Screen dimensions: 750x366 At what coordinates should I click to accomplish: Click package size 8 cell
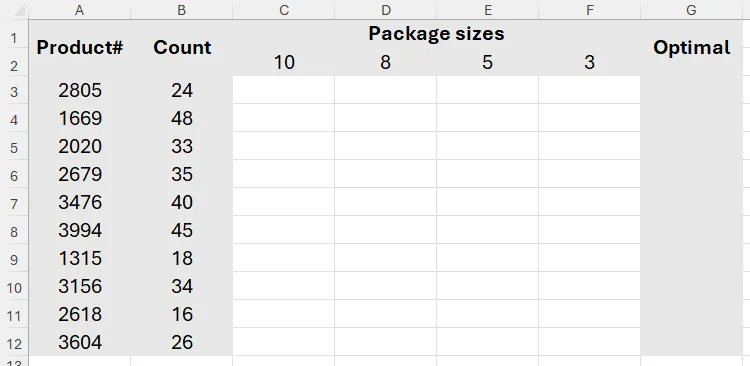pos(386,62)
